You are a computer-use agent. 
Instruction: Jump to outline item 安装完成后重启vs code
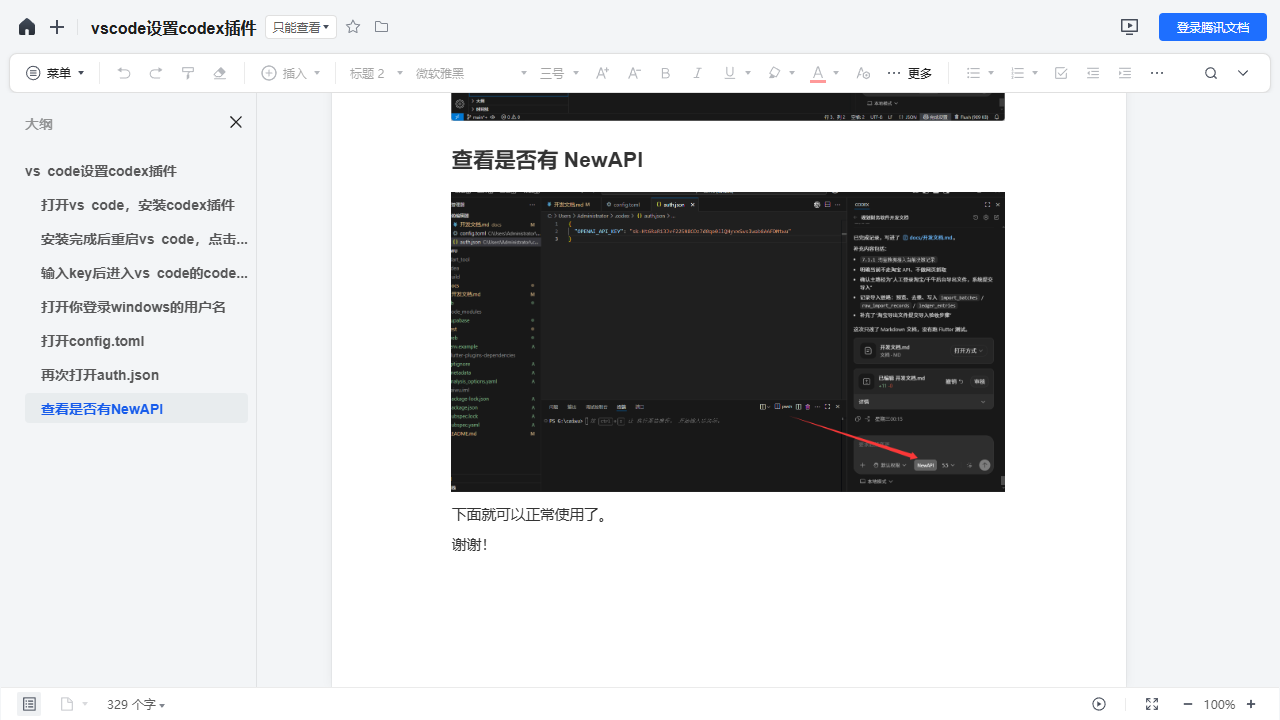pos(144,239)
